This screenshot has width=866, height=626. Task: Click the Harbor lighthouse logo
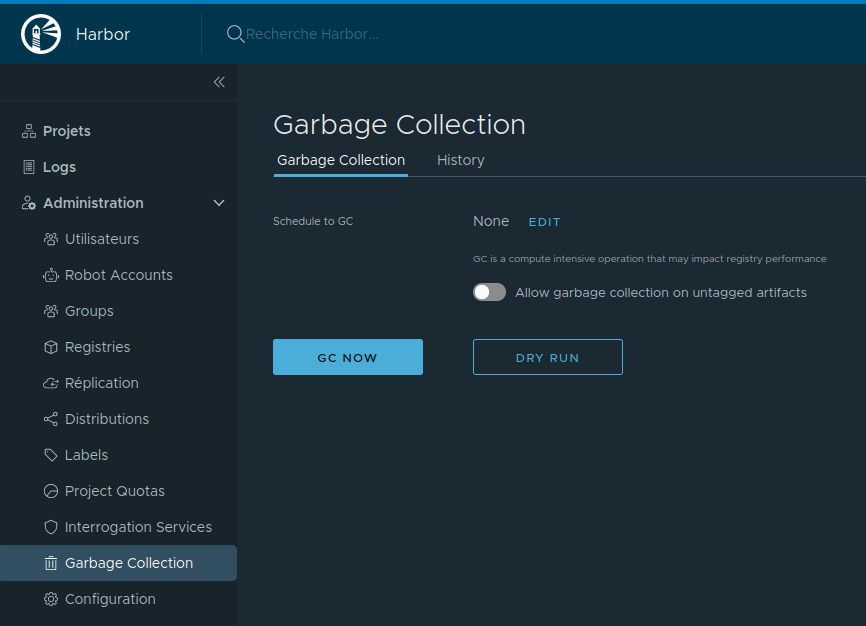tap(41, 34)
